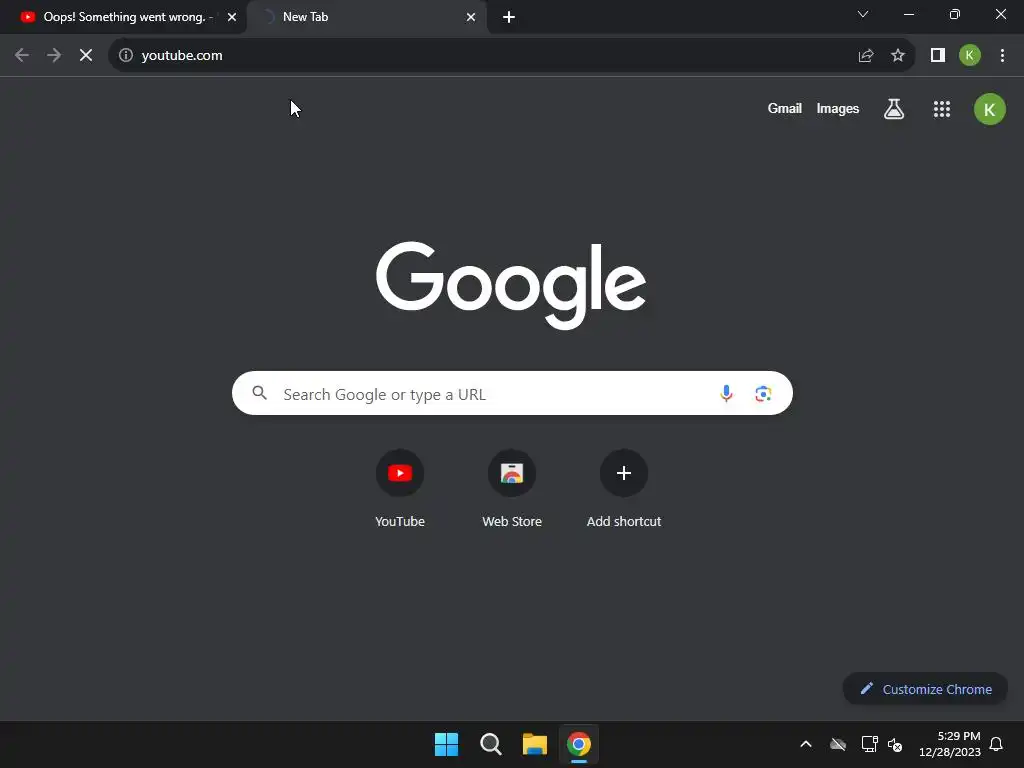Open notifications bell icon
This screenshot has height=768, width=1024.
[x=997, y=744]
